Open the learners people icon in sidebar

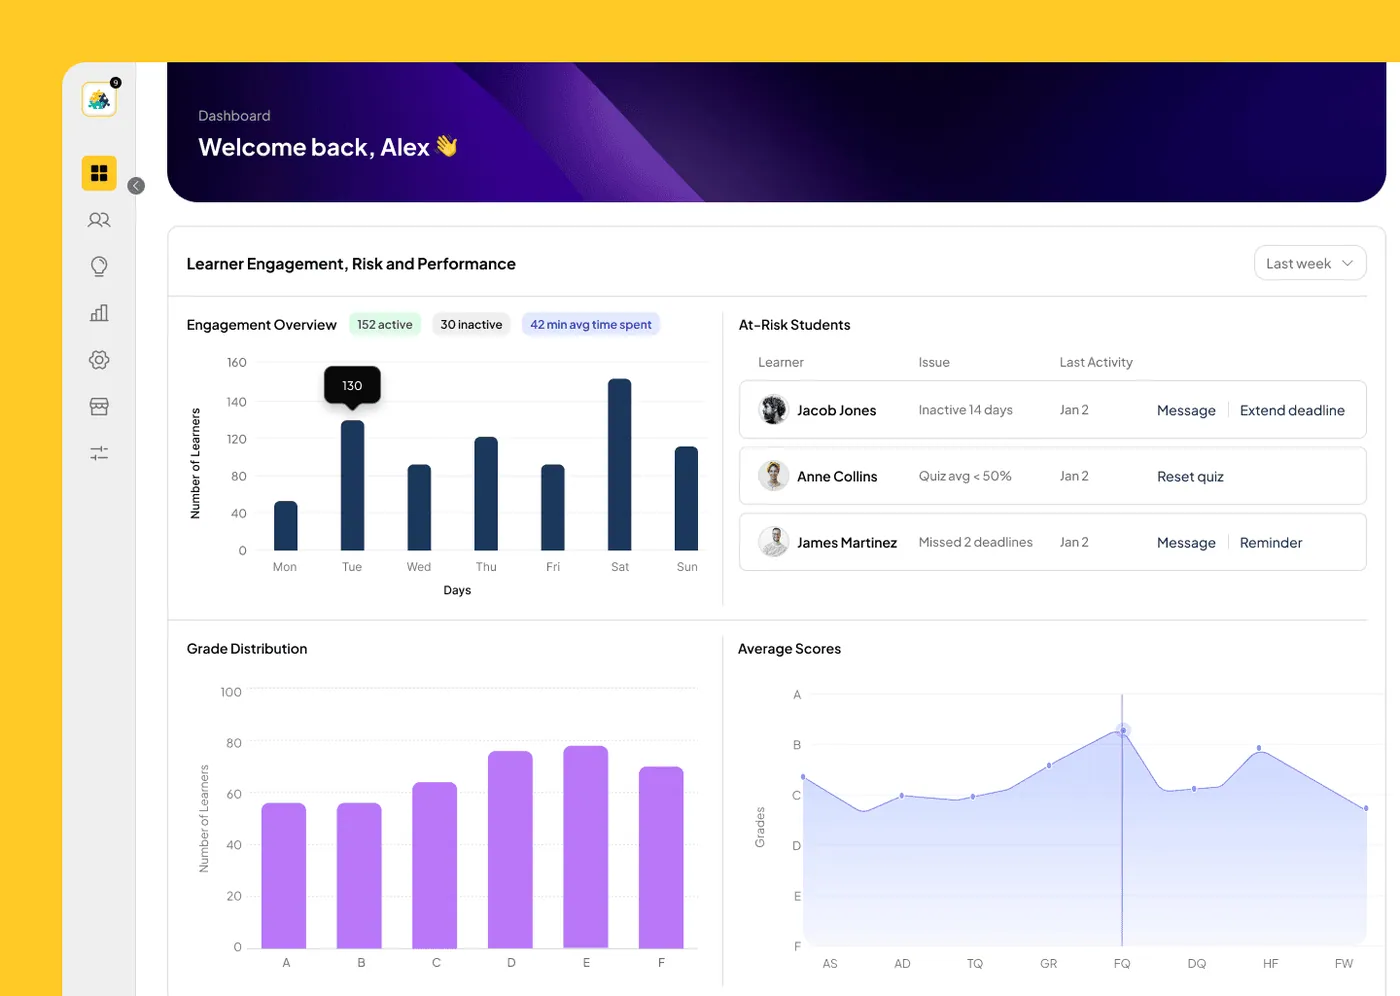[x=99, y=220]
